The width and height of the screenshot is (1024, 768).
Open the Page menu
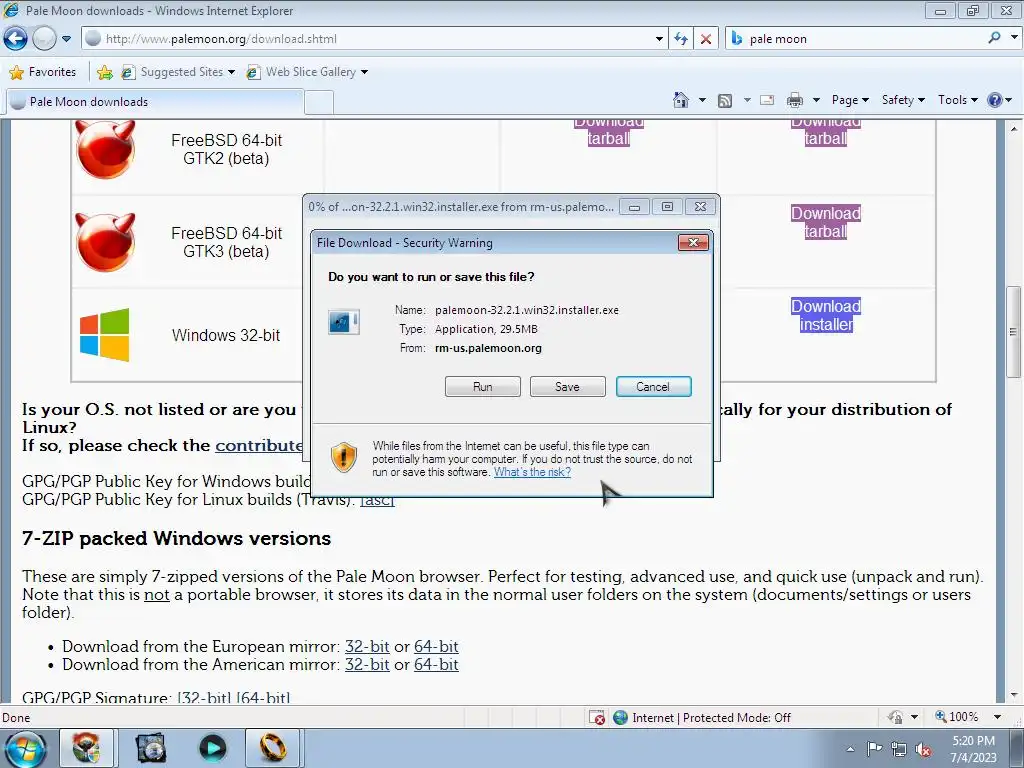(x=850, y=100)
